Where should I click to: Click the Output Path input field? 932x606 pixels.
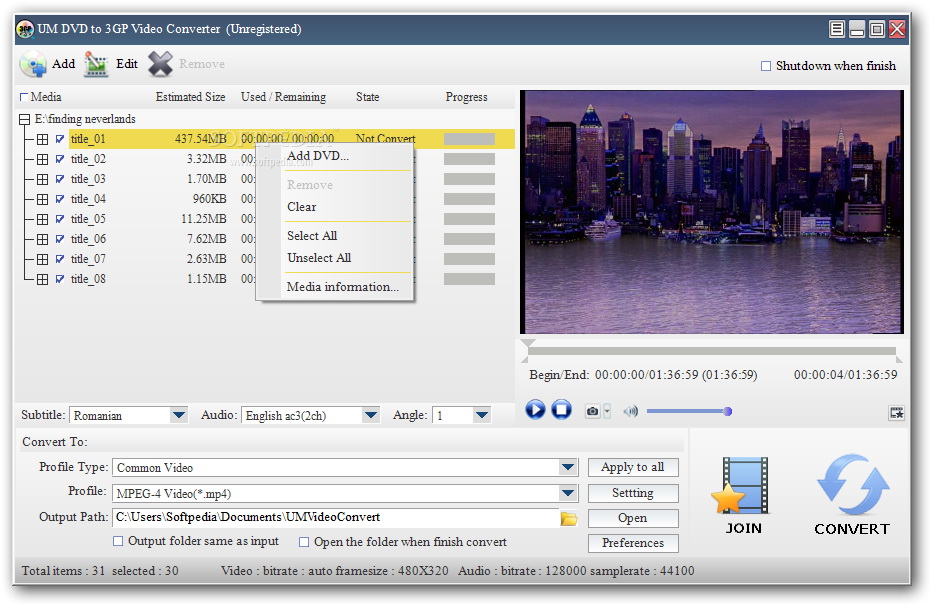pos(336,517)
